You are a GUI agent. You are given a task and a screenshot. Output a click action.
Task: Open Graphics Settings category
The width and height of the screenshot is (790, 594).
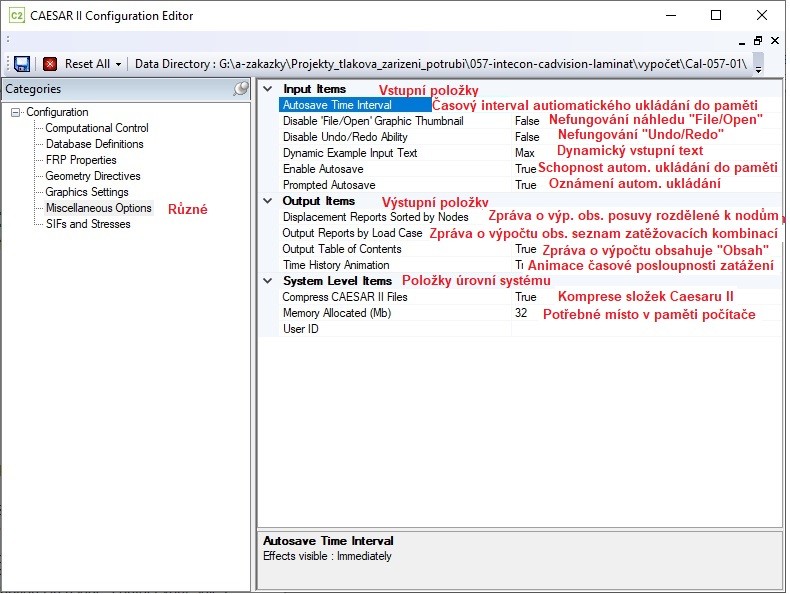[87, 192]
